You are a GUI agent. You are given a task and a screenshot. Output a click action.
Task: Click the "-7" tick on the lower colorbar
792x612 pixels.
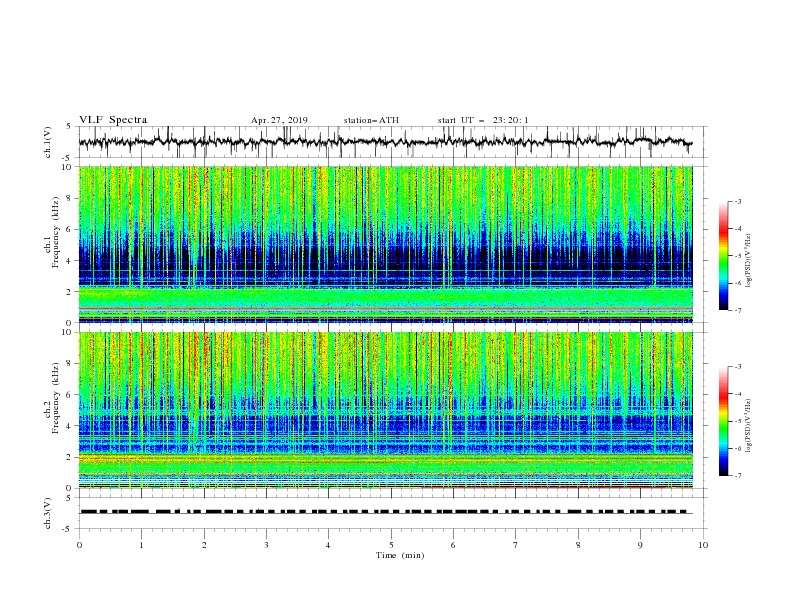tap(737, 475)
